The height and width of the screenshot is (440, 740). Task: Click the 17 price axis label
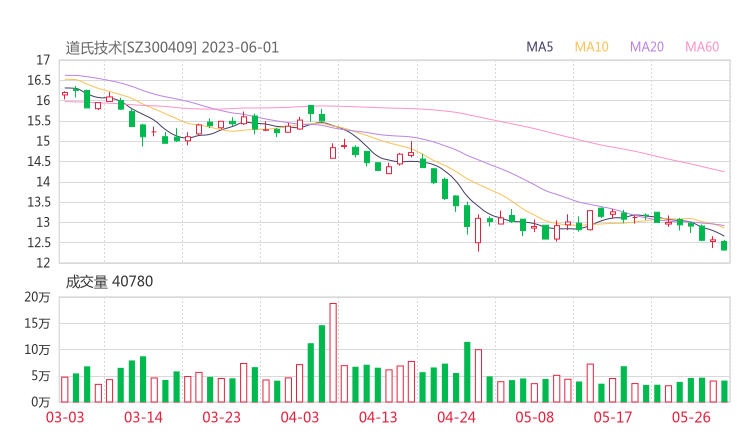[42, 60]
